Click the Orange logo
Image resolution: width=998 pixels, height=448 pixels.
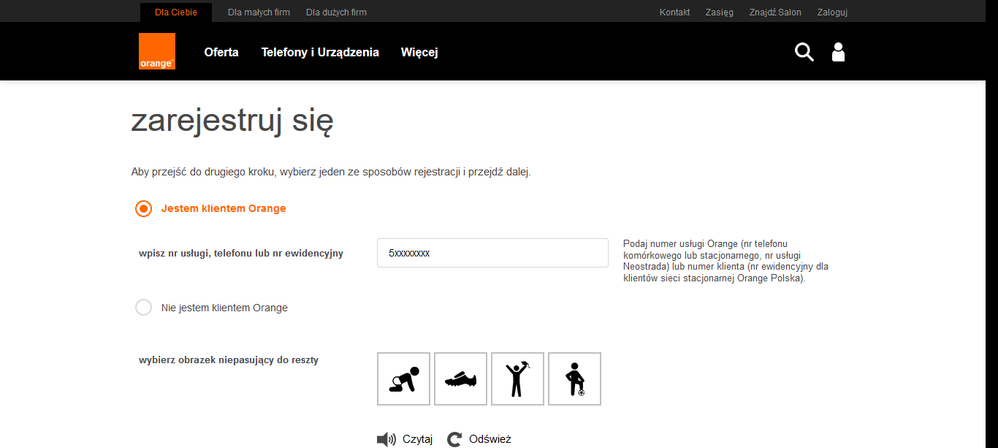click(x=157, y=51)
